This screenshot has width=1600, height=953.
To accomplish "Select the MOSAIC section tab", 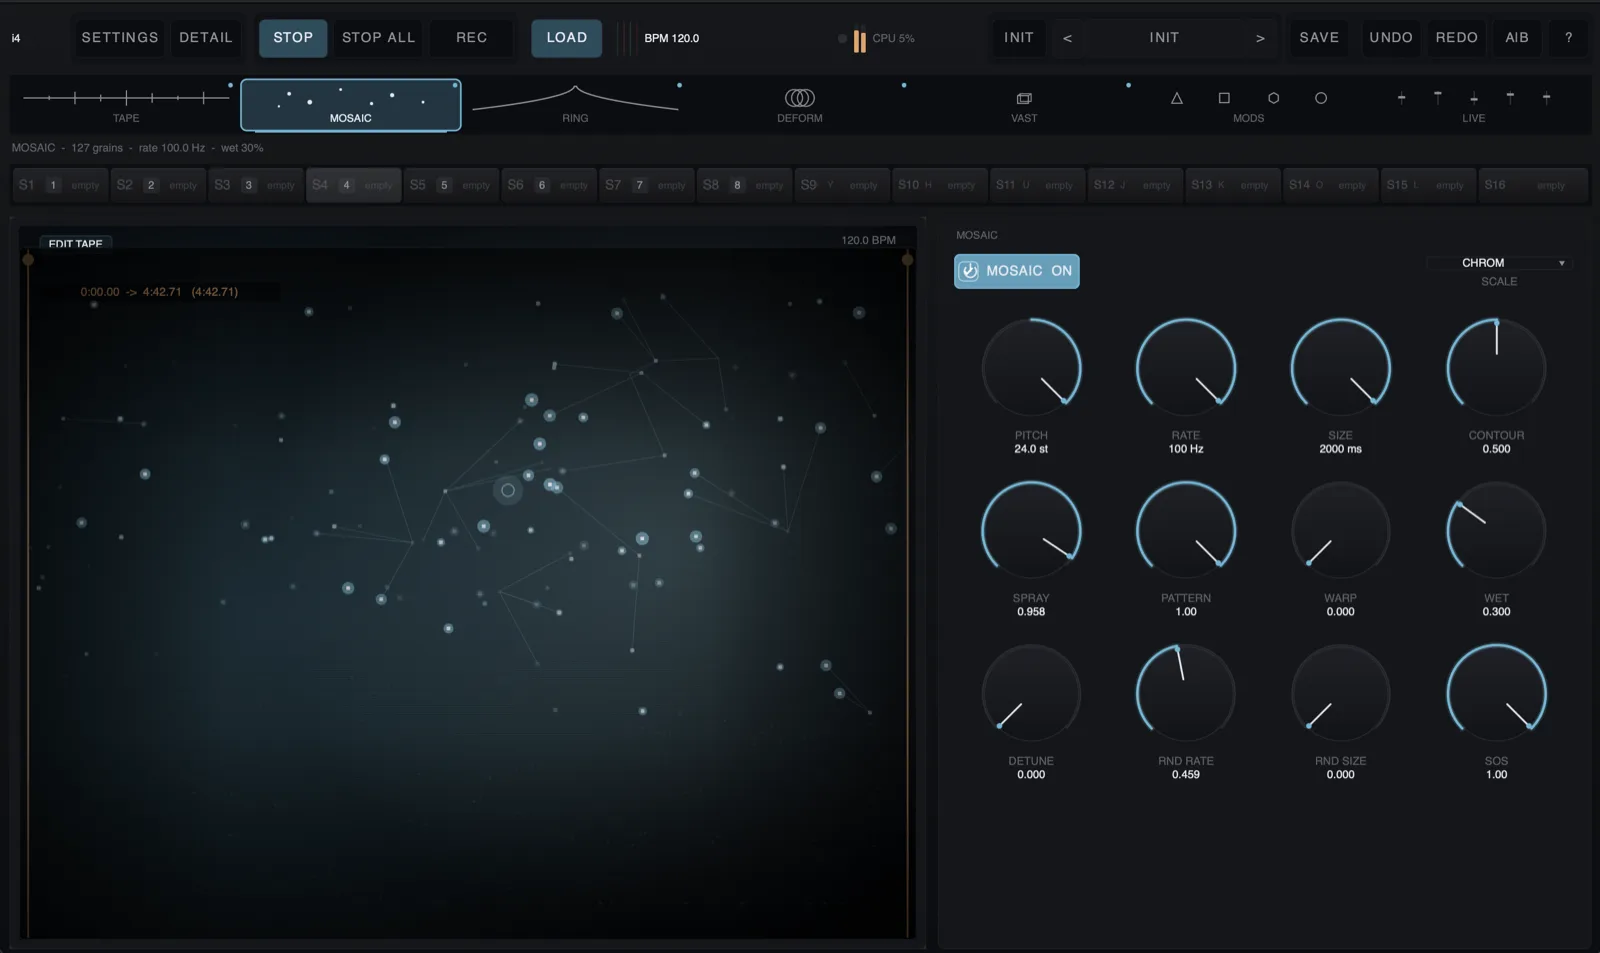I will [x=351, y=105].
